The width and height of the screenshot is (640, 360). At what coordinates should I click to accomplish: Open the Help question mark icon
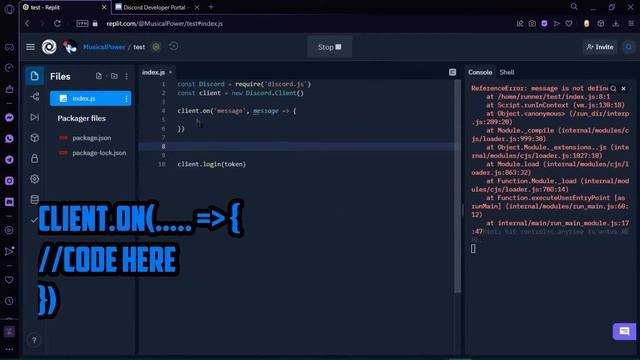34,340
